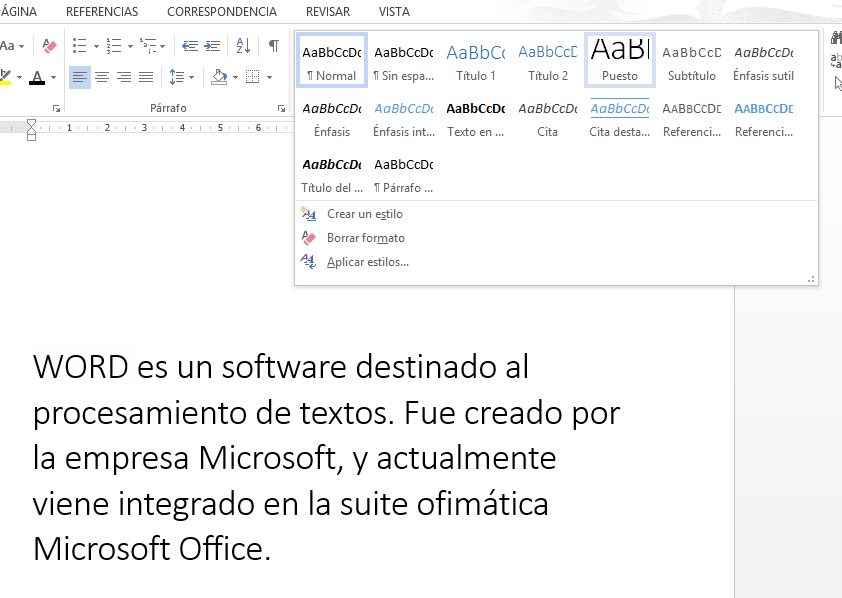The height and width of the screenshot is (598, 842).
Task: Open bullet list style dropdown arrow
Action: point(96,46)
